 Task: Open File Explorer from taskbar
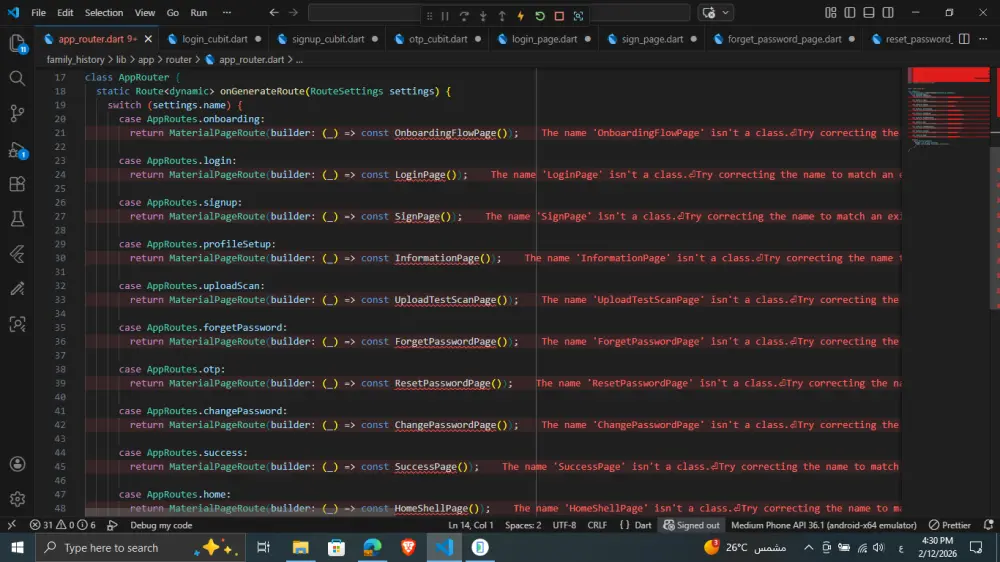(x=300, y=547)
